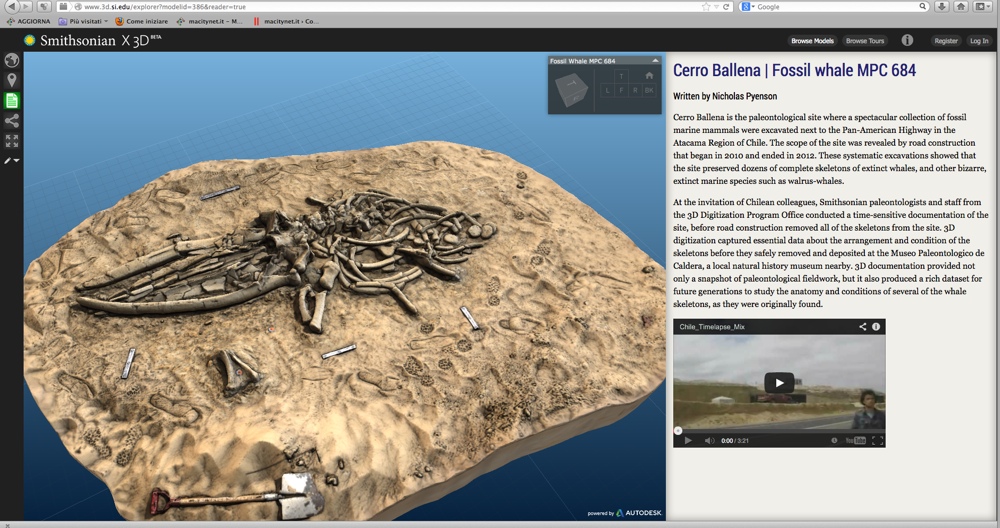
Task: Select the T top view face
Action: tap(621, 77)
